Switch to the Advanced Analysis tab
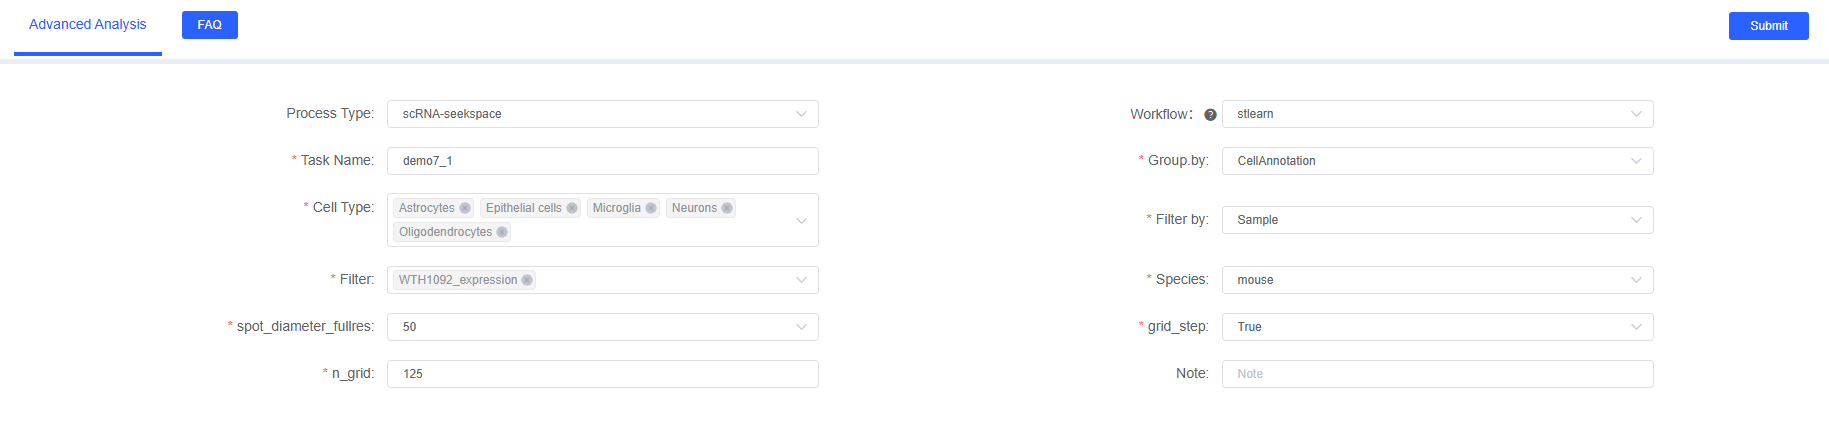Image resolution: width=1829 pixels, height=422 pixels. tap(88, 25)
